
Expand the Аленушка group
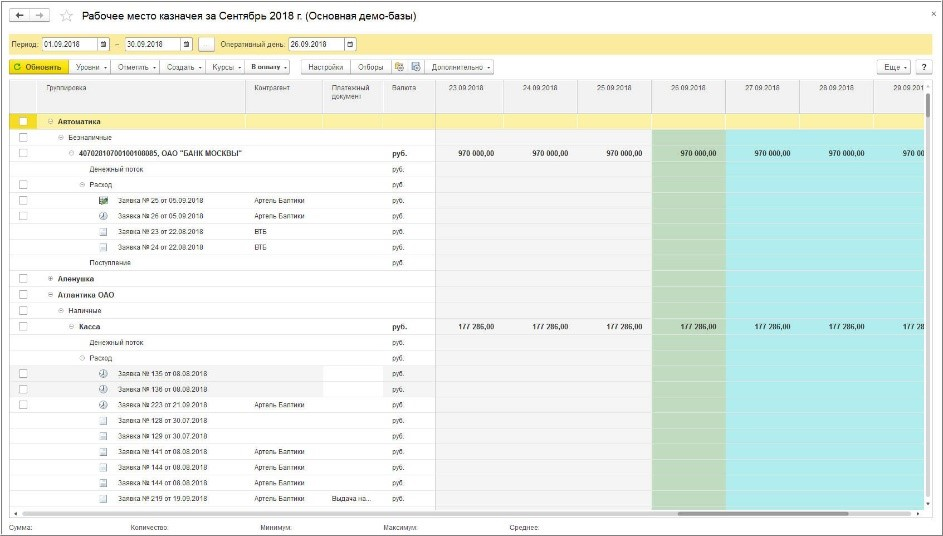coord(50,279)
